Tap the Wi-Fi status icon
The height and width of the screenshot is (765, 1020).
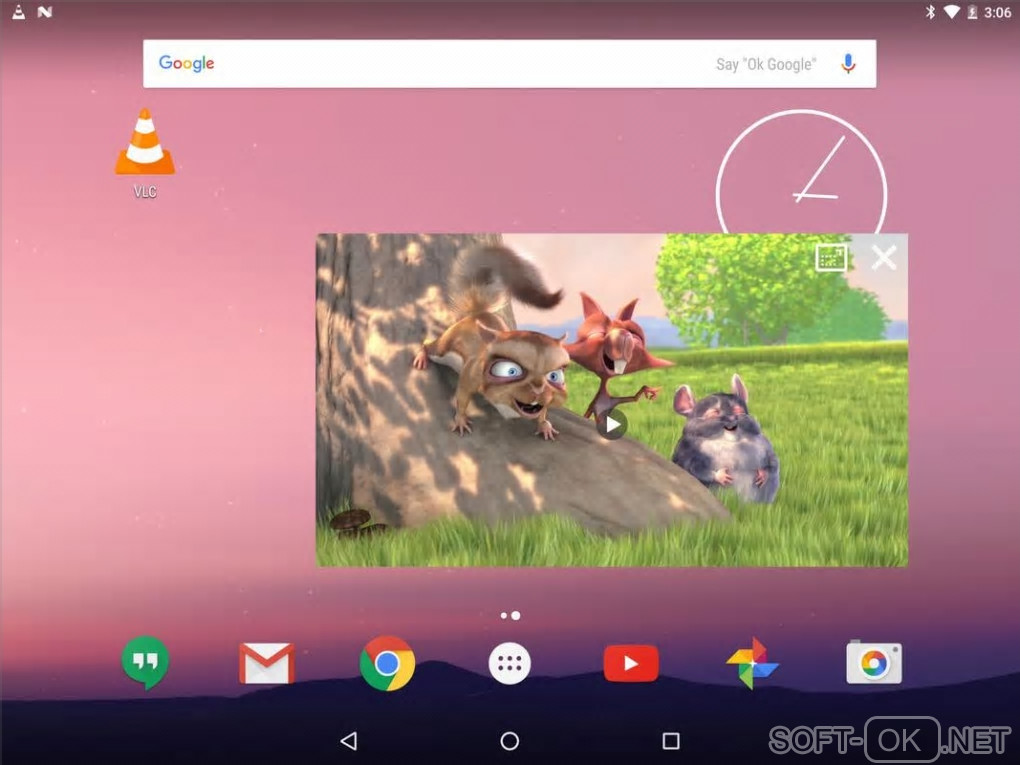951,12
